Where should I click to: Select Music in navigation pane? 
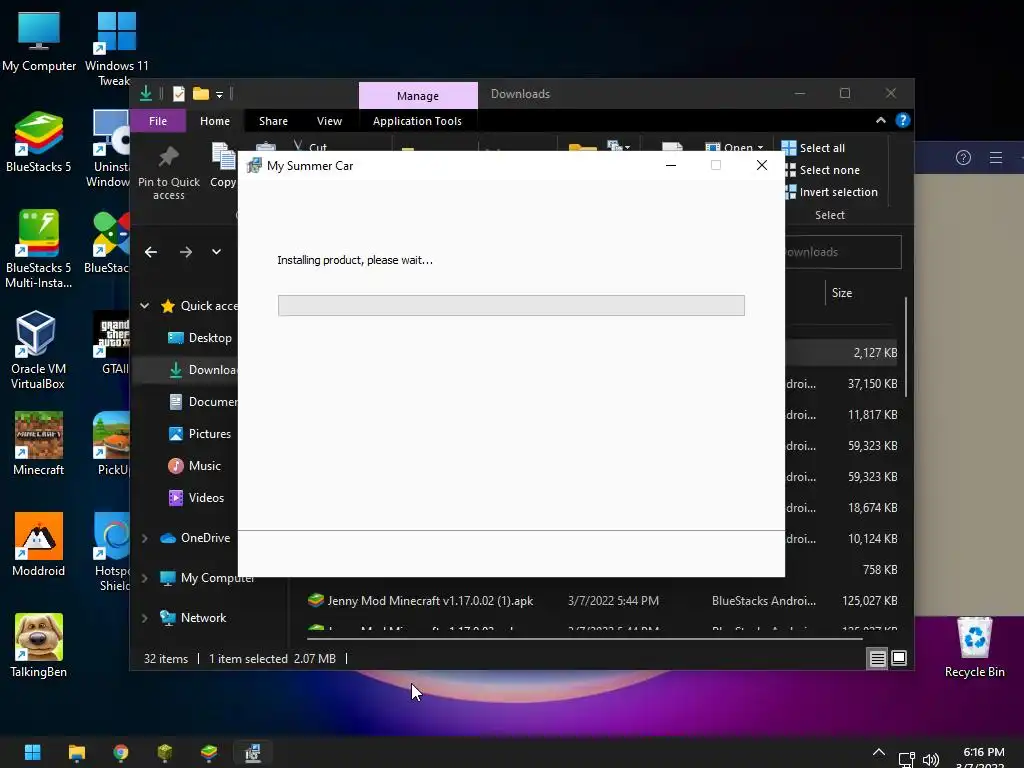point(195,466)
